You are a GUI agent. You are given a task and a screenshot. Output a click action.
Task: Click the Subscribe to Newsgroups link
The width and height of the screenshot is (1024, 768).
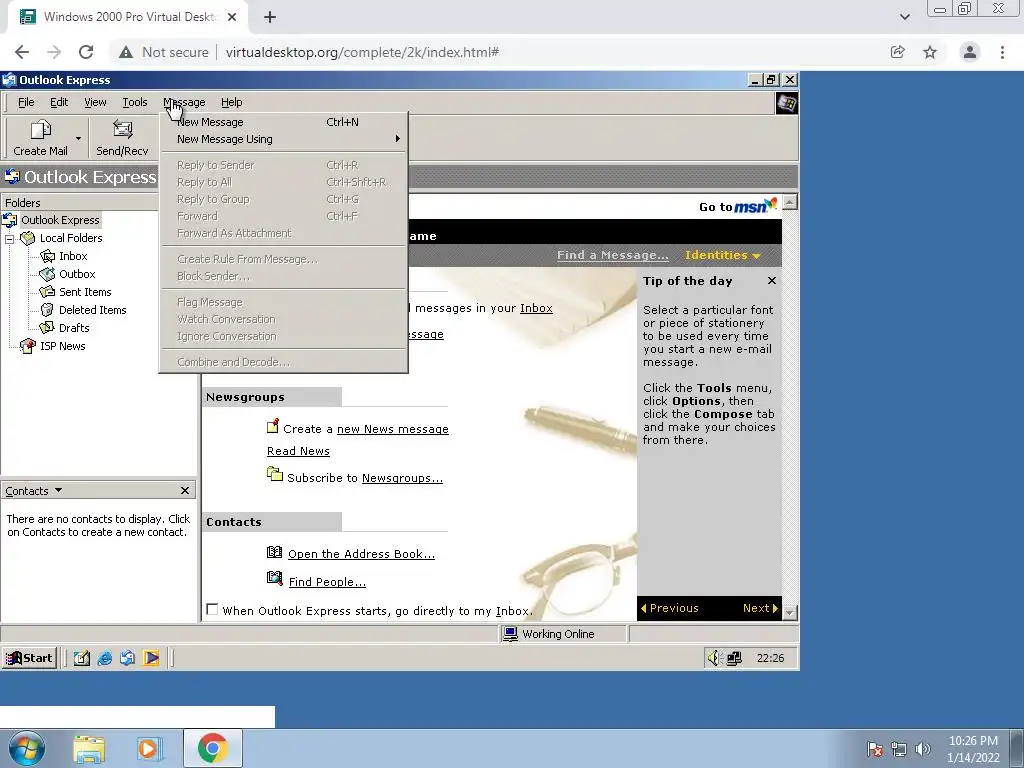pyautogui.click(x=402, y=478)
